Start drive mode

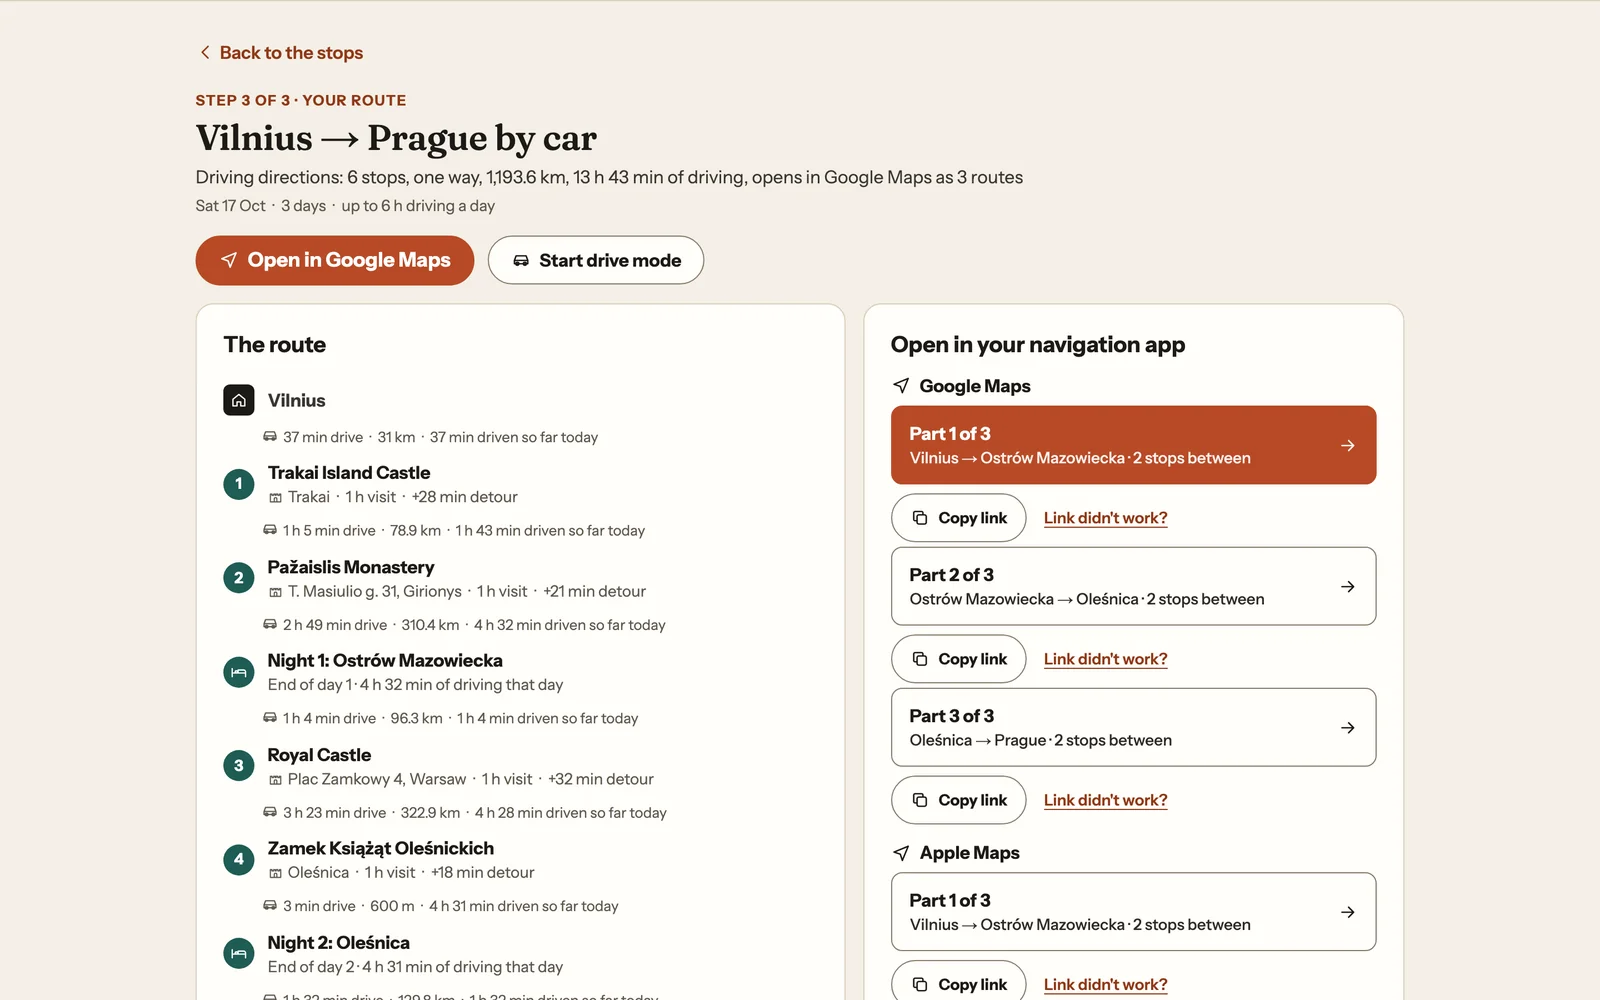tap(596, 260)
